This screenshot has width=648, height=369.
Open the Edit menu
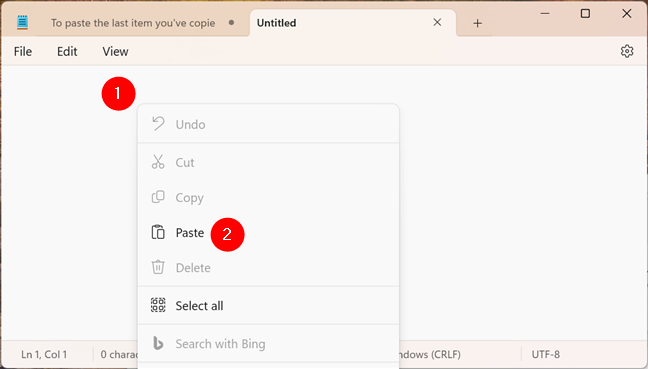pyautogui.click(x=67, y=52)
